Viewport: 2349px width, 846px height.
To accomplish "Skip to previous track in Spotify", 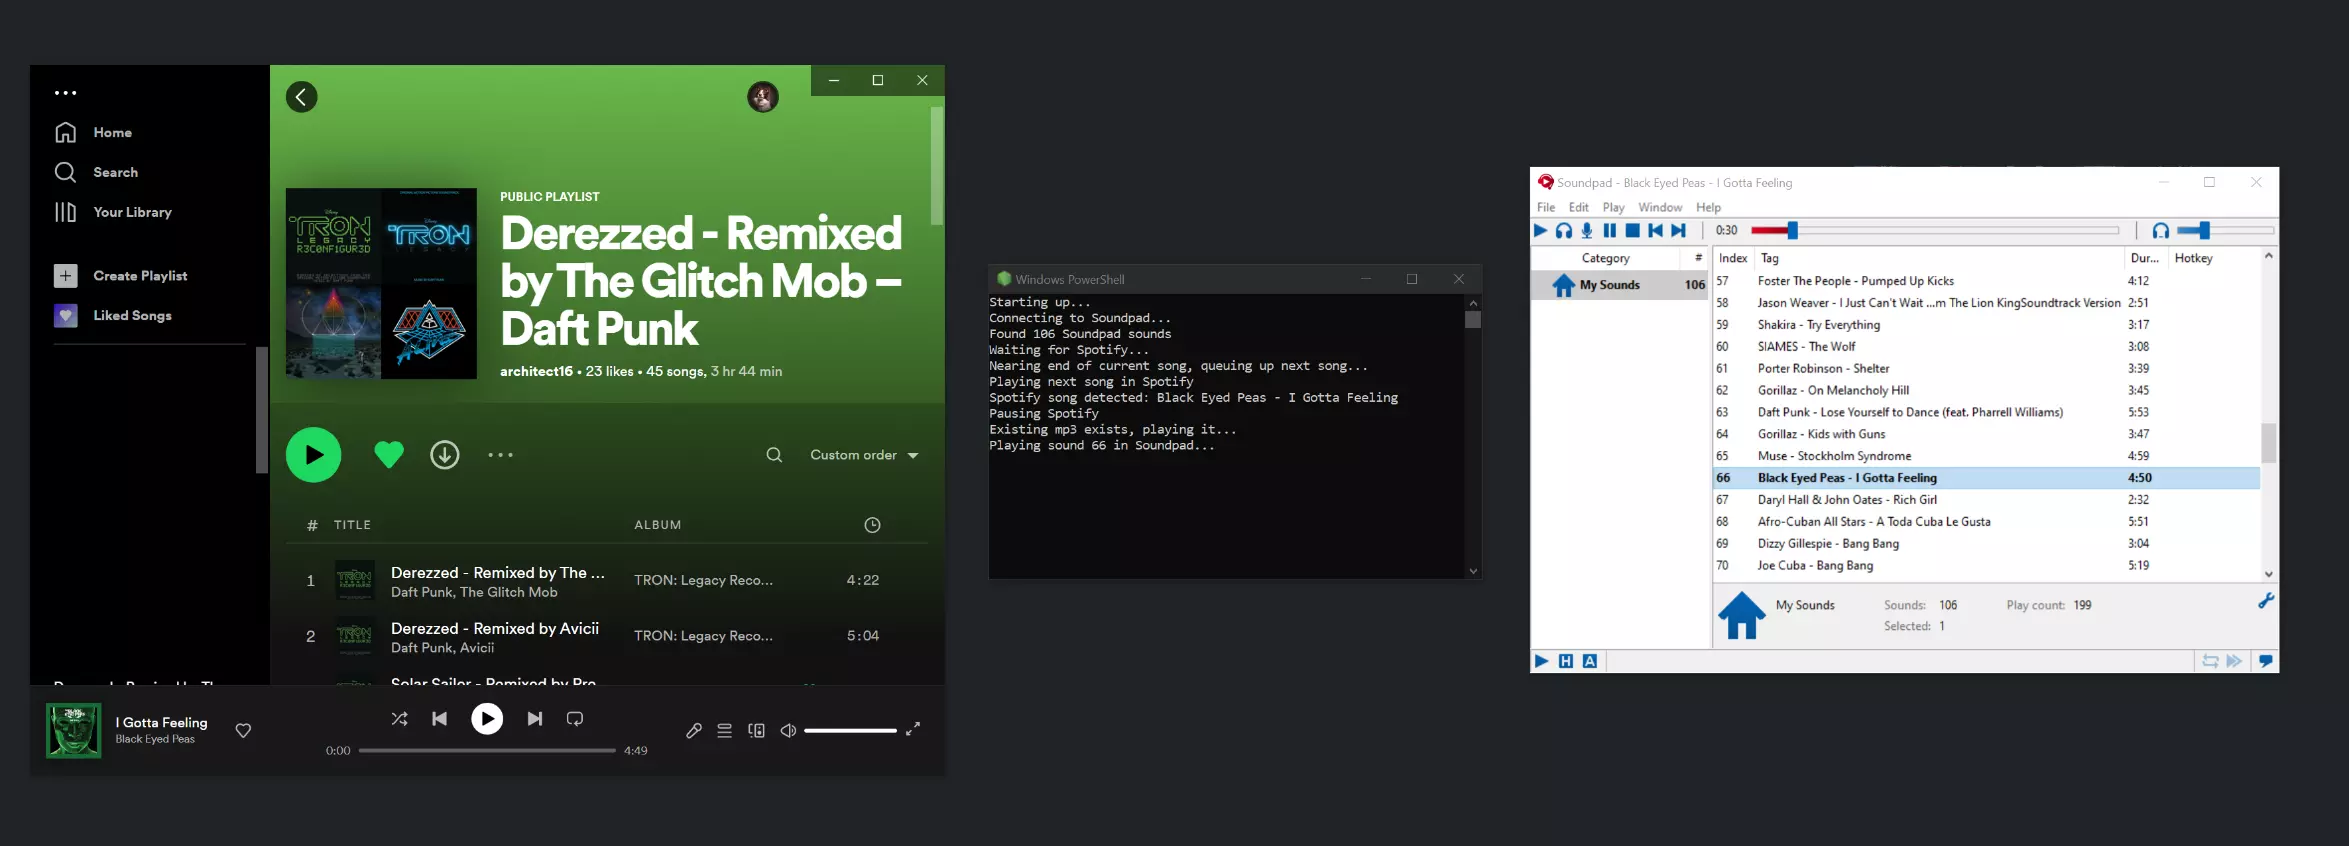I will tap(439, 718).
